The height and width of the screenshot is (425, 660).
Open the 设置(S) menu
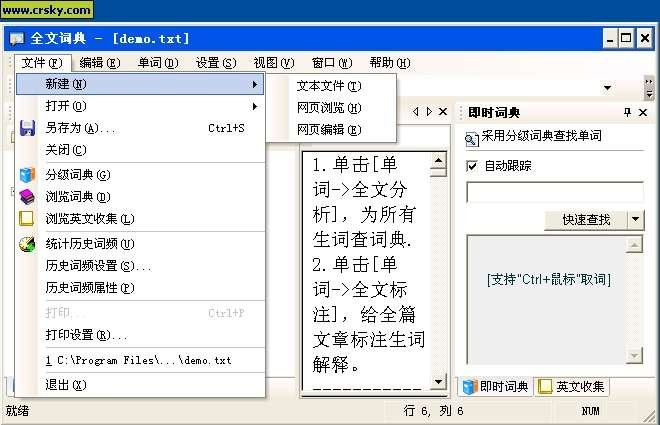[216, 63]
